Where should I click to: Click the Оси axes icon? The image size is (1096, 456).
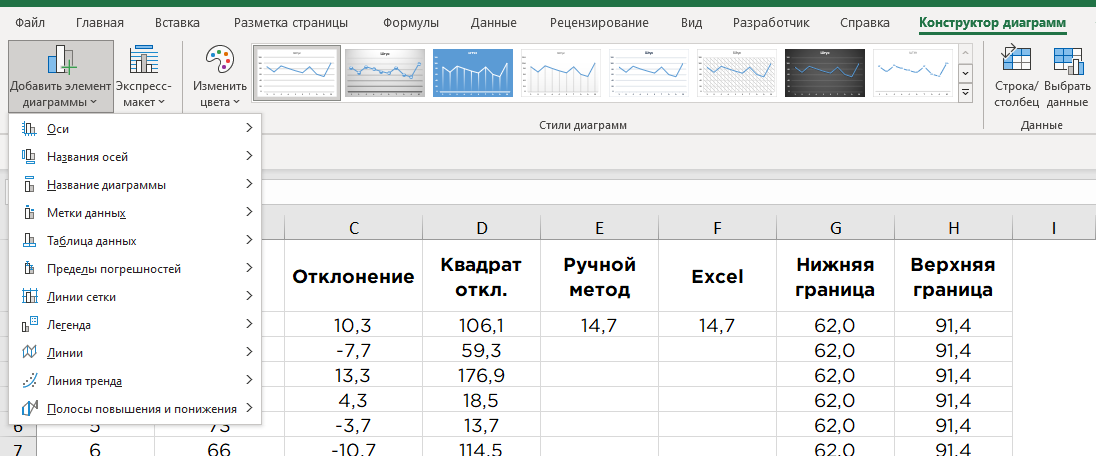pyautogui.click(x=29, y=129)
